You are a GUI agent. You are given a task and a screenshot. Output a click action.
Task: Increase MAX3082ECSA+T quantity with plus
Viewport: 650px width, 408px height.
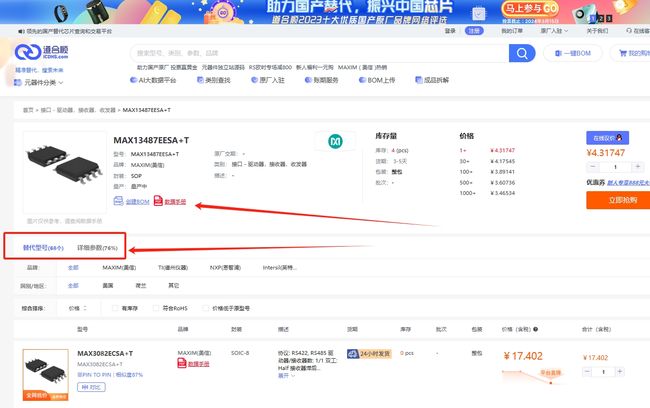click(619, 372)
